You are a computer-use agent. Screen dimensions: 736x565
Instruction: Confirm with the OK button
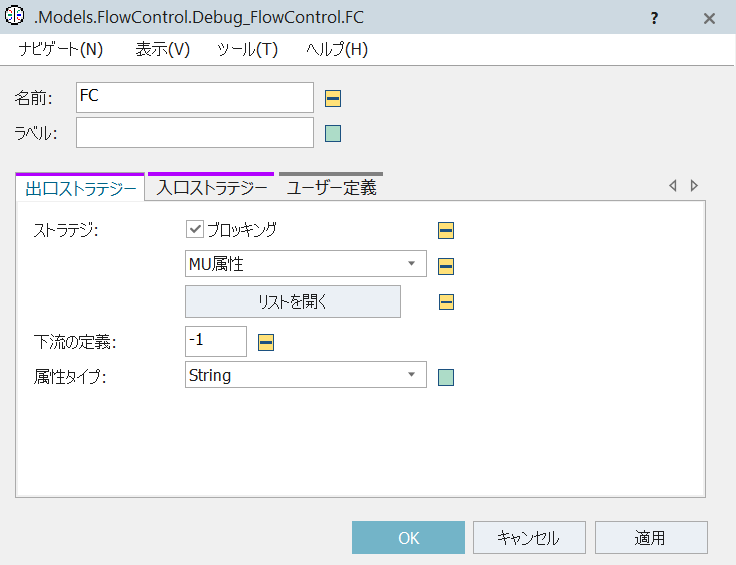click(x=408, y=538)
